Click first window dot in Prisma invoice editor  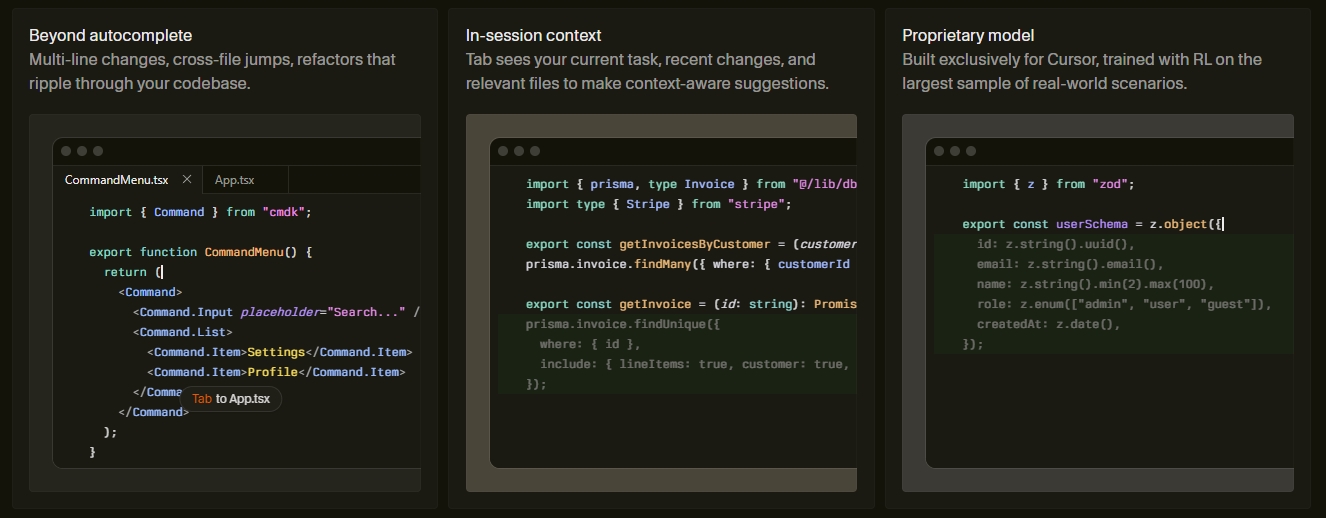(503, 151)
